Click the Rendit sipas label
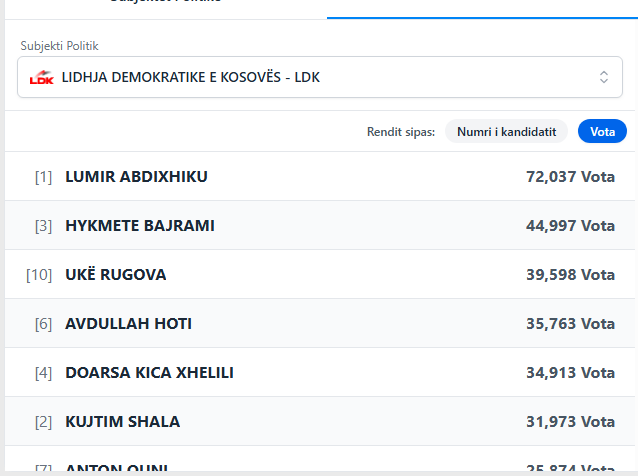 (401, 131)
